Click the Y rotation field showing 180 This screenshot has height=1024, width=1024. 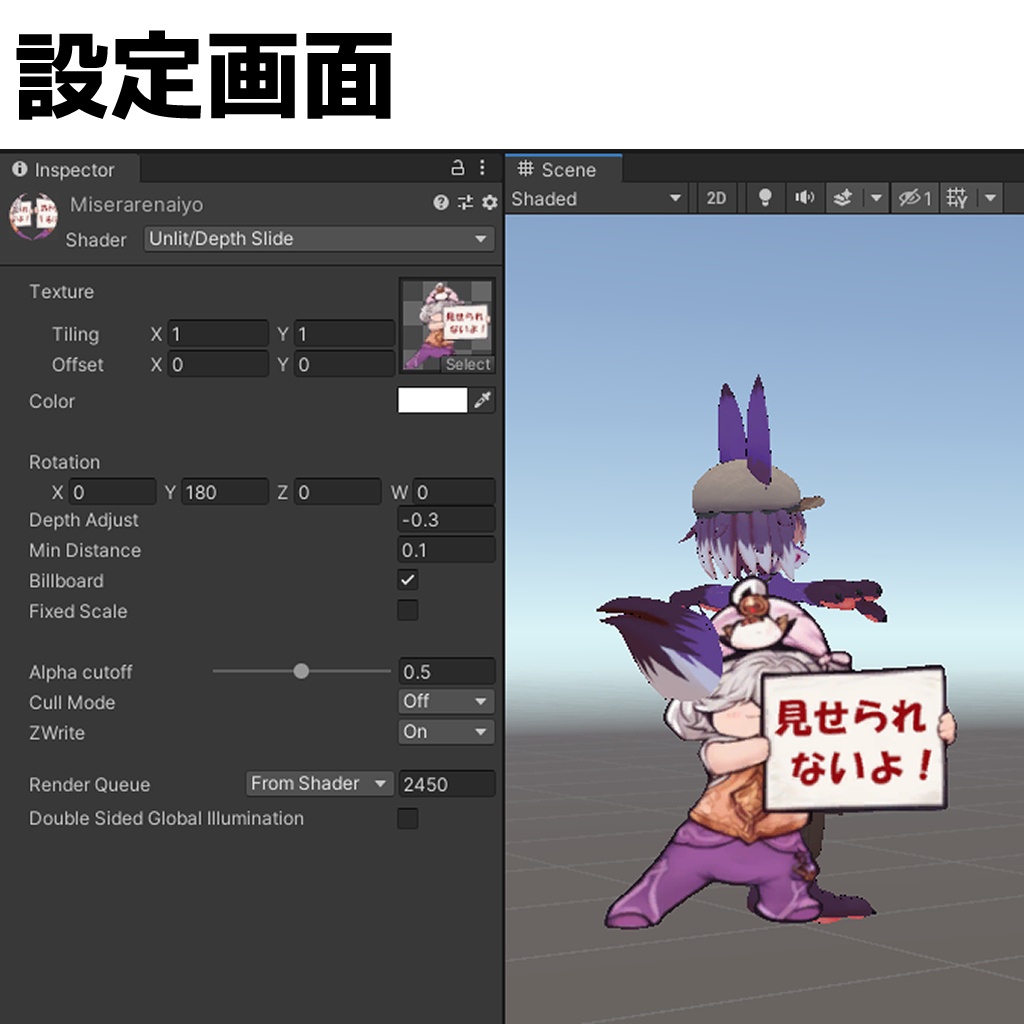click(222, 491)
